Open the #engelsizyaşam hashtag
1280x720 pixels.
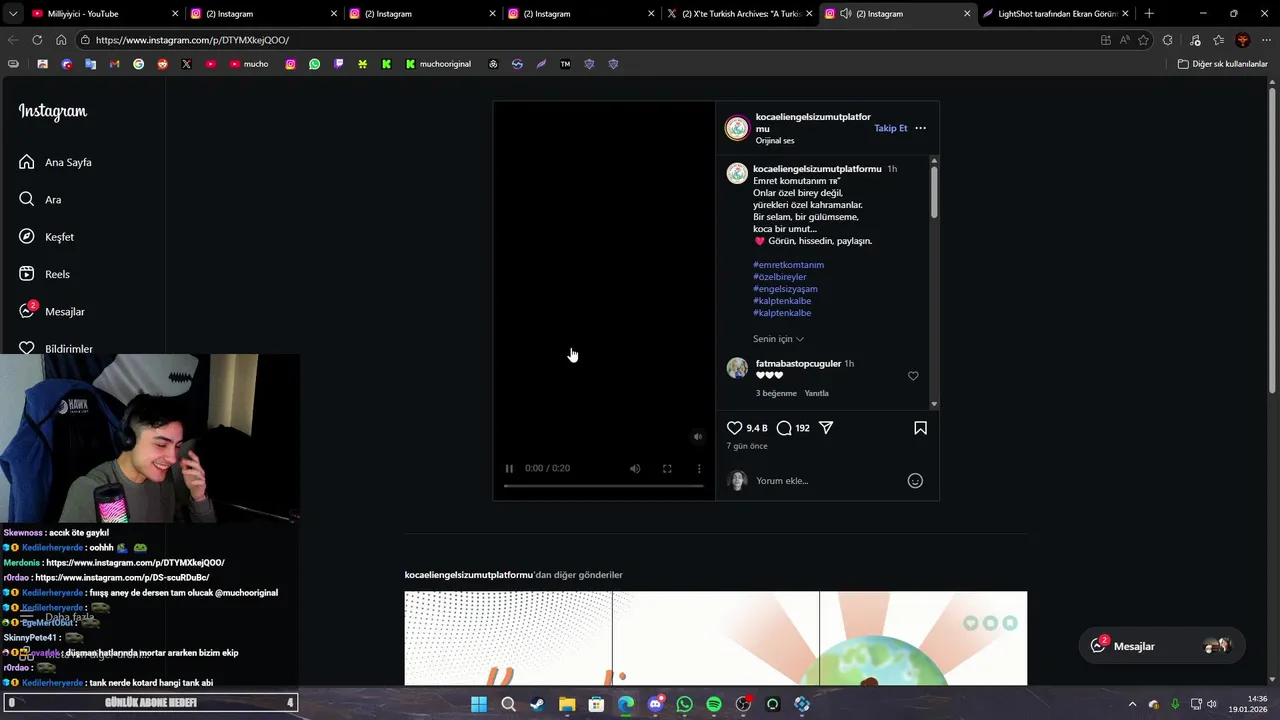pos(785,289)
